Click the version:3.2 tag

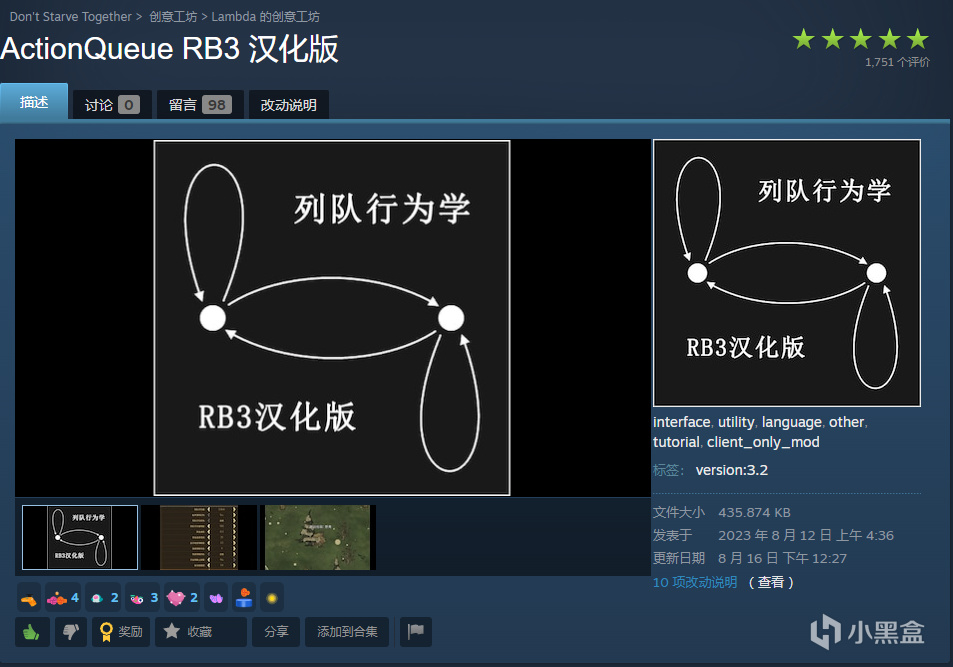point(732,470)
